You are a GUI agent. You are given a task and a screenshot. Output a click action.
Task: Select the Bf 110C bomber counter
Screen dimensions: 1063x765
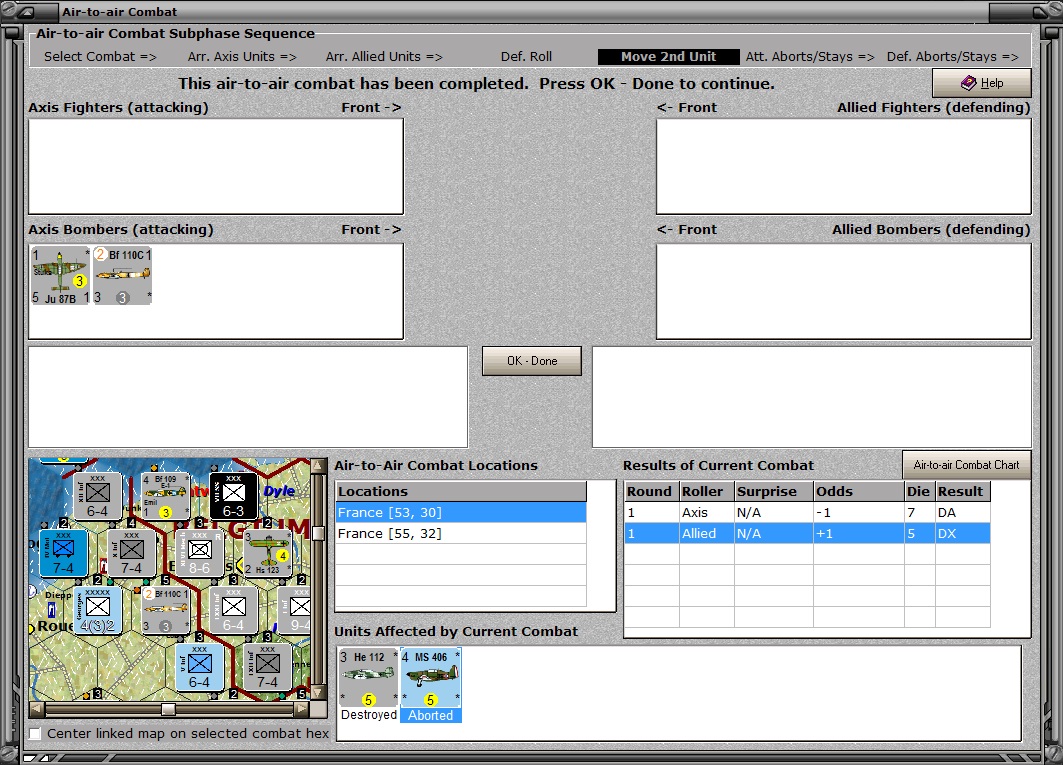coord(123,275)
